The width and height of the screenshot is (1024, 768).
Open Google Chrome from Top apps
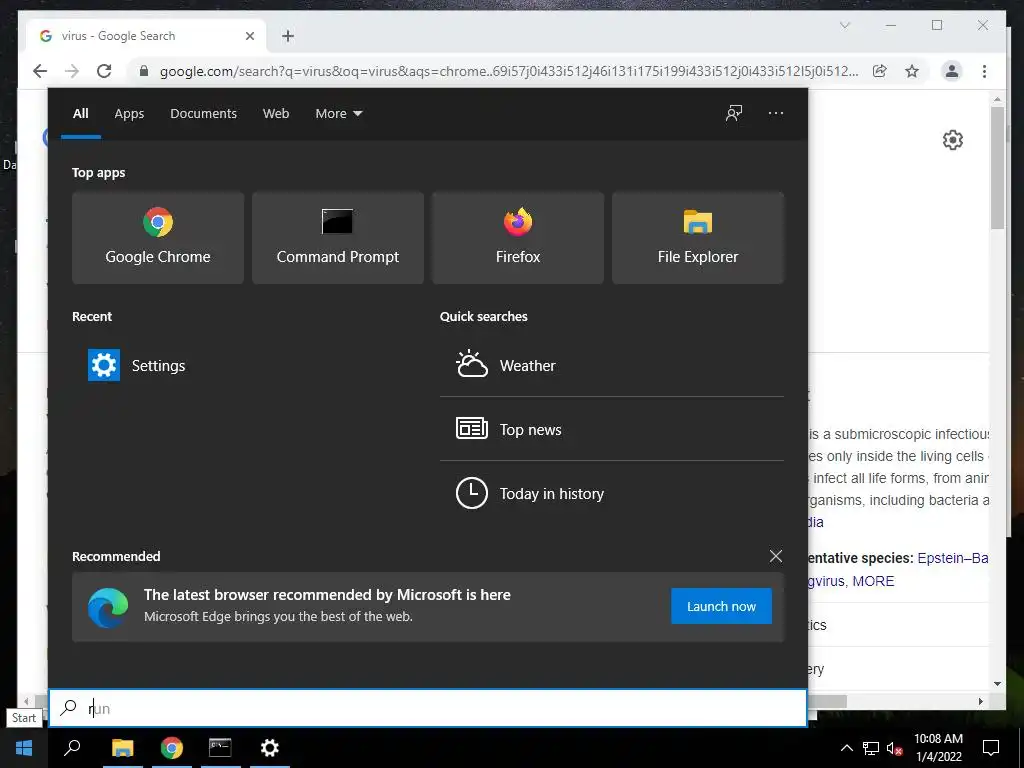coord(158,238)
